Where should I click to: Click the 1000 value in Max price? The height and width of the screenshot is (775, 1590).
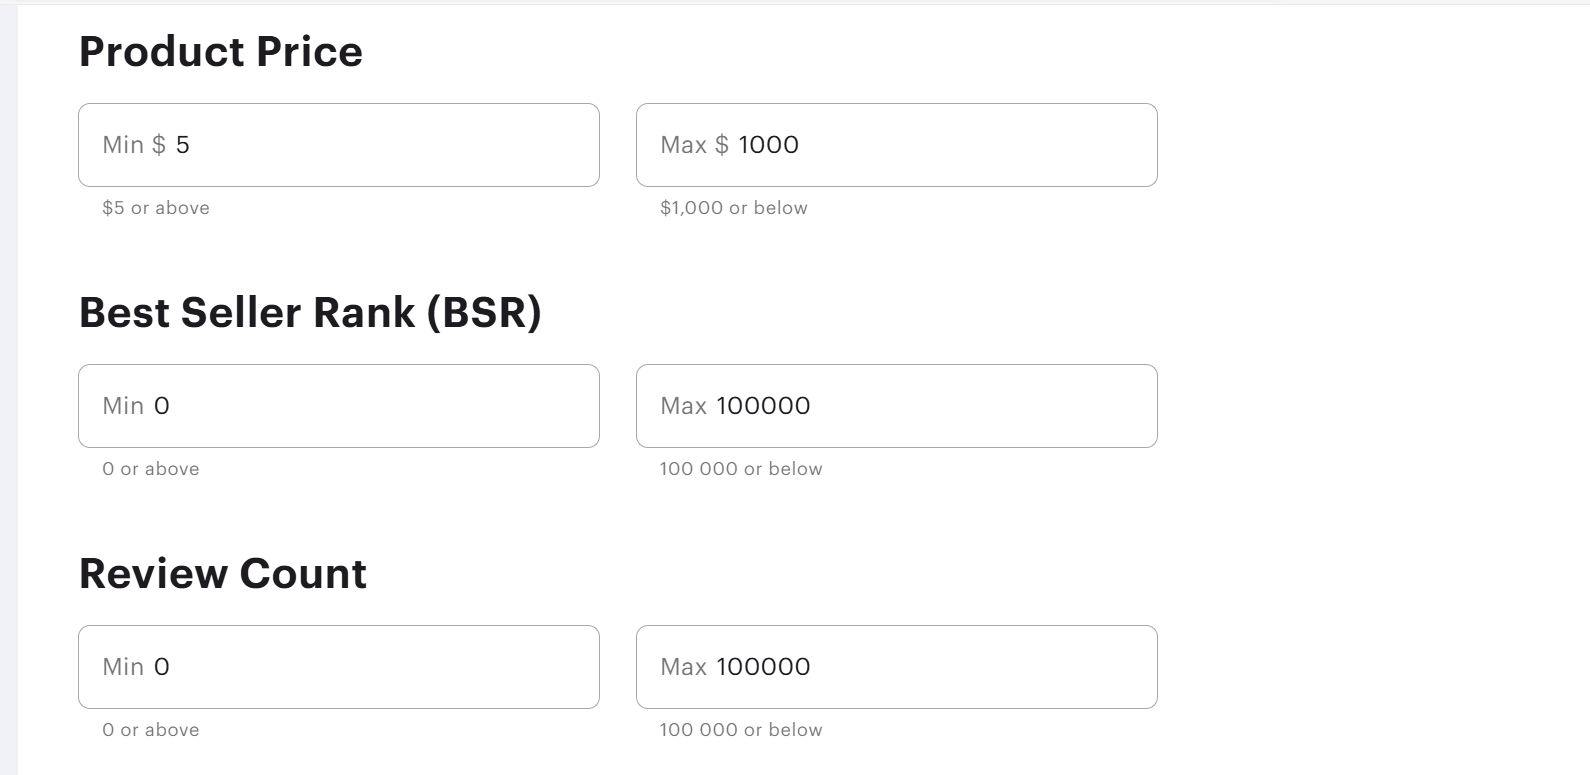click(x=768, y=145)
